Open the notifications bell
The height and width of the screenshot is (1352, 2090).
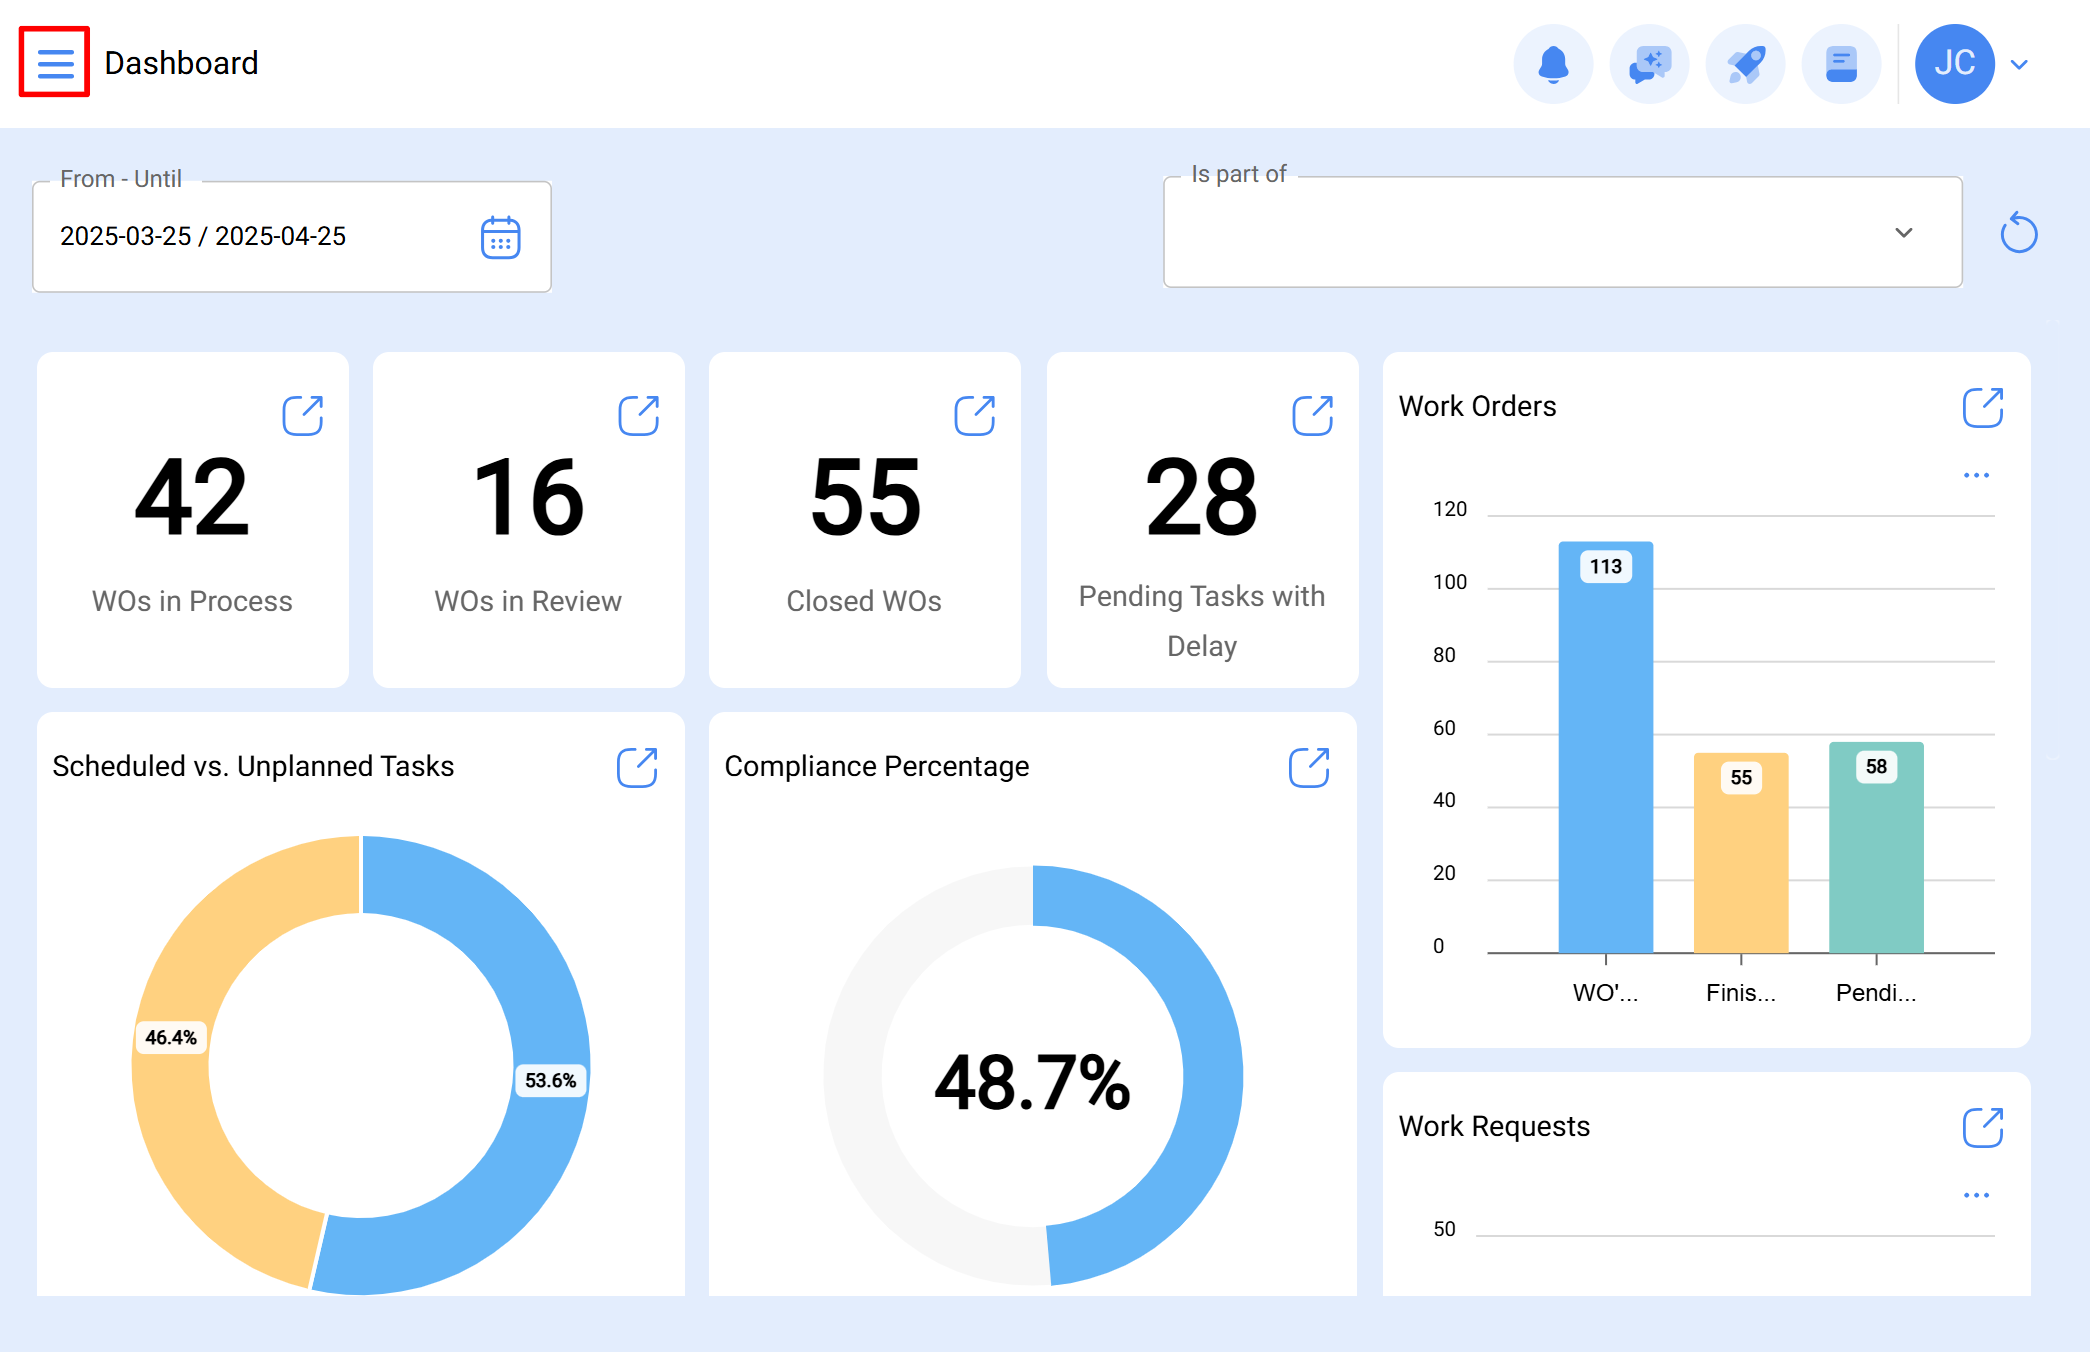[1552, 62]
